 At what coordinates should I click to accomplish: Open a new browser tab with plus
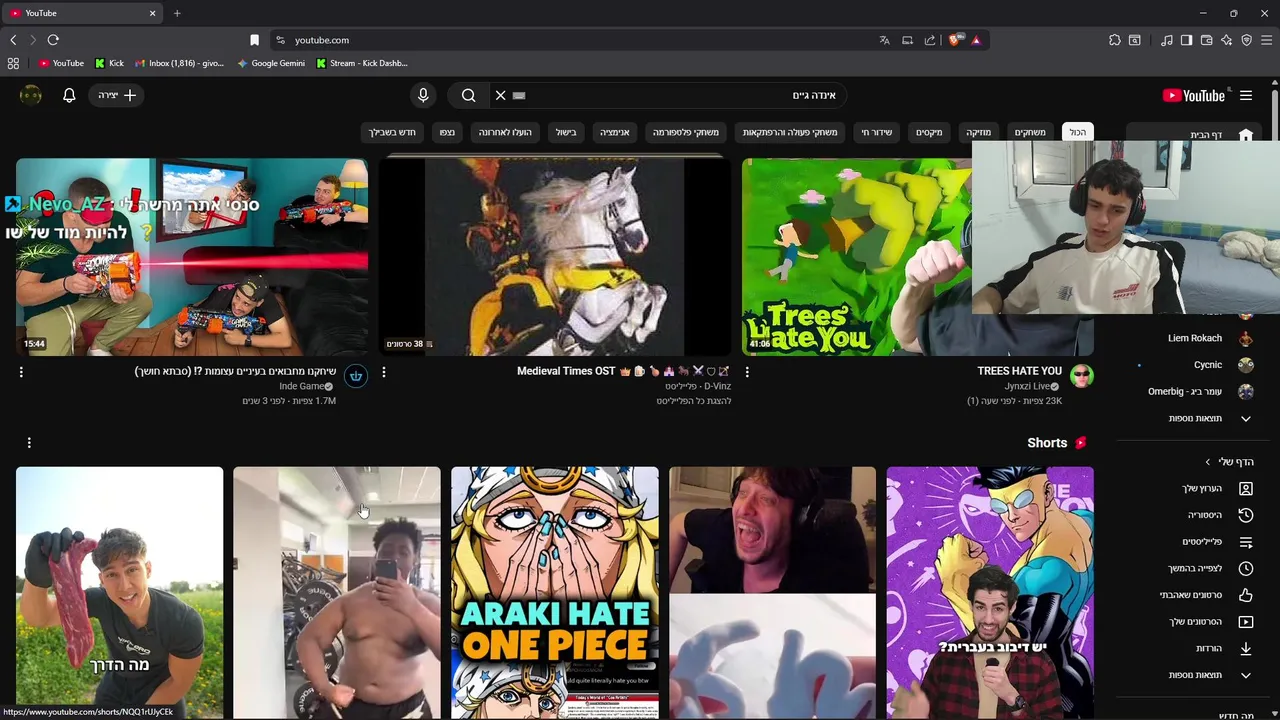click(x=177, y=13)
